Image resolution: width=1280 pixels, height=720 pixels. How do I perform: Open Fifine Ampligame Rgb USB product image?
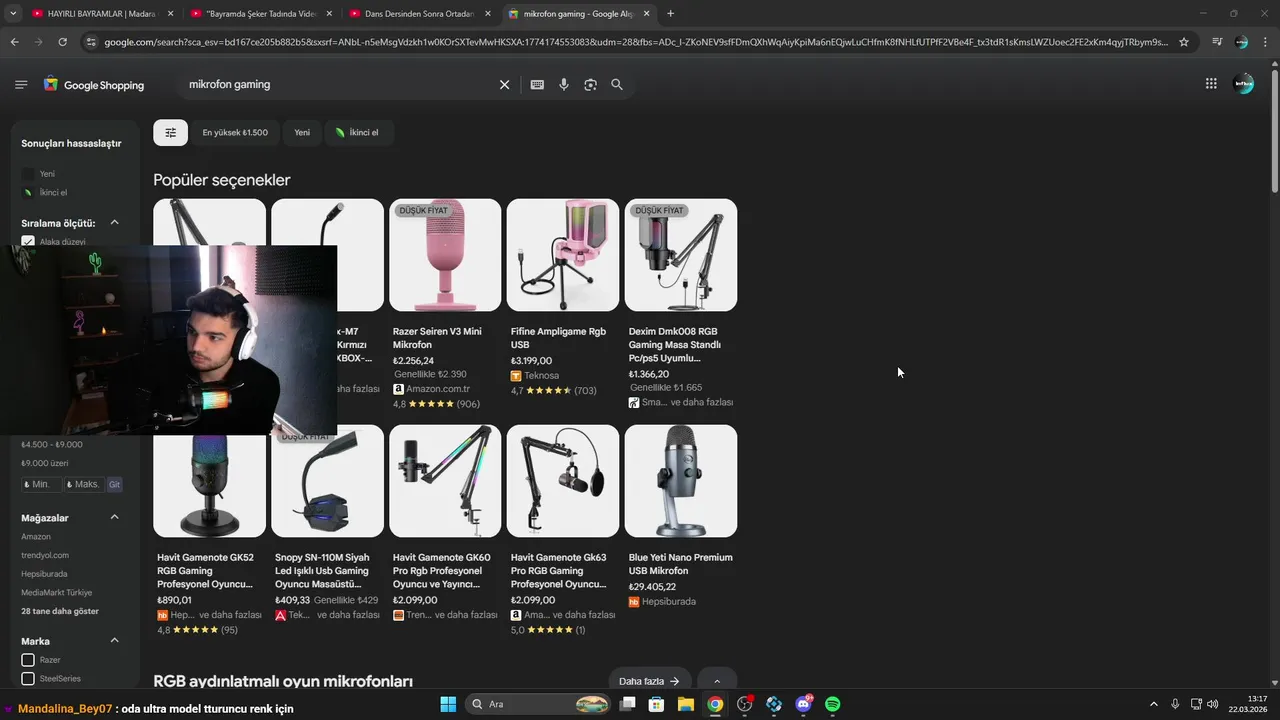pos(563,255)
